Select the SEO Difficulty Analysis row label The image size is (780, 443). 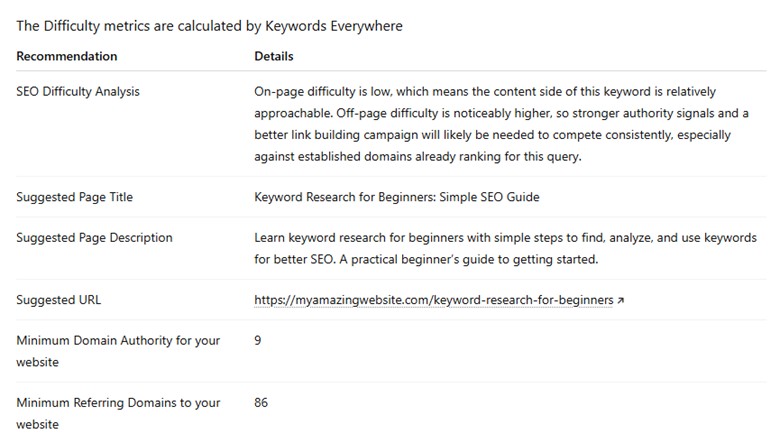point(78,91)
